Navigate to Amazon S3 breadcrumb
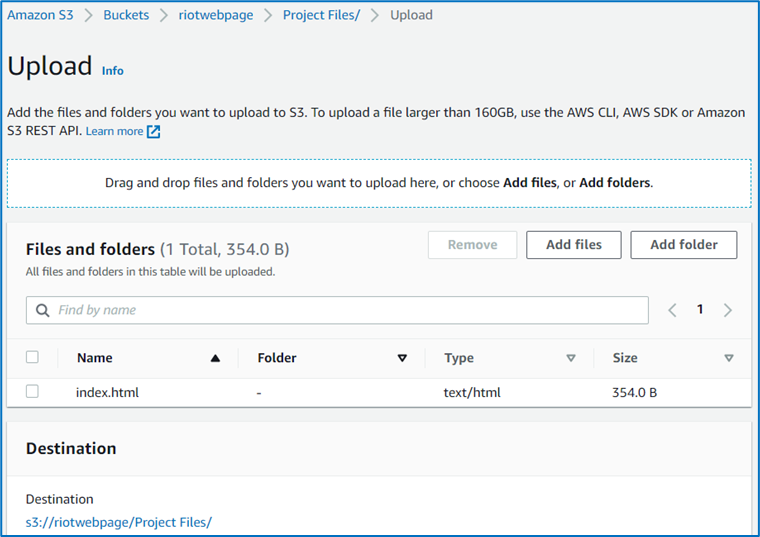This screenshot has height=537, width=760. point(40,15)
